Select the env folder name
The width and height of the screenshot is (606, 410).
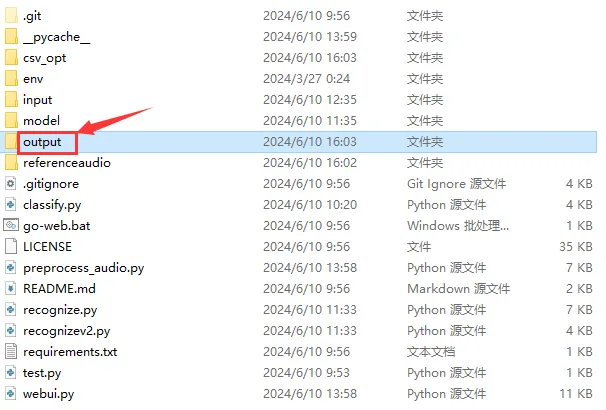coord(33,79)
